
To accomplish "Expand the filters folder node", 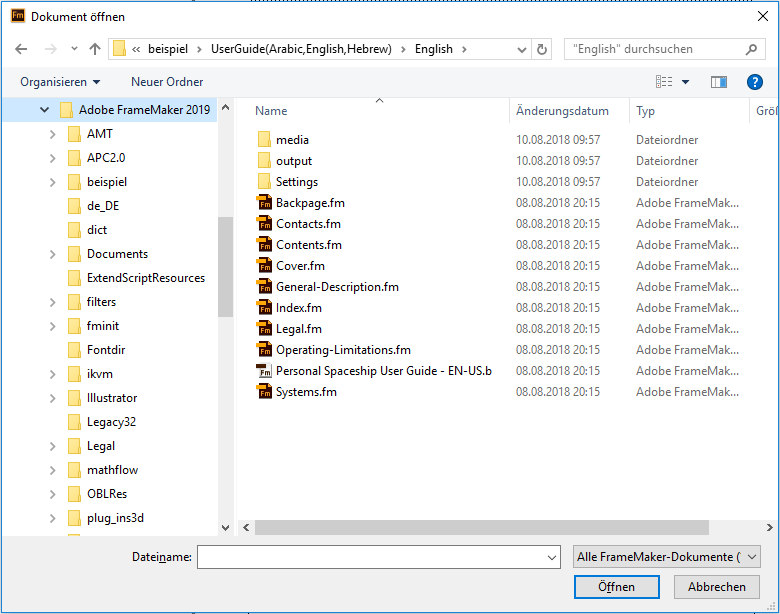I will 53,302.
